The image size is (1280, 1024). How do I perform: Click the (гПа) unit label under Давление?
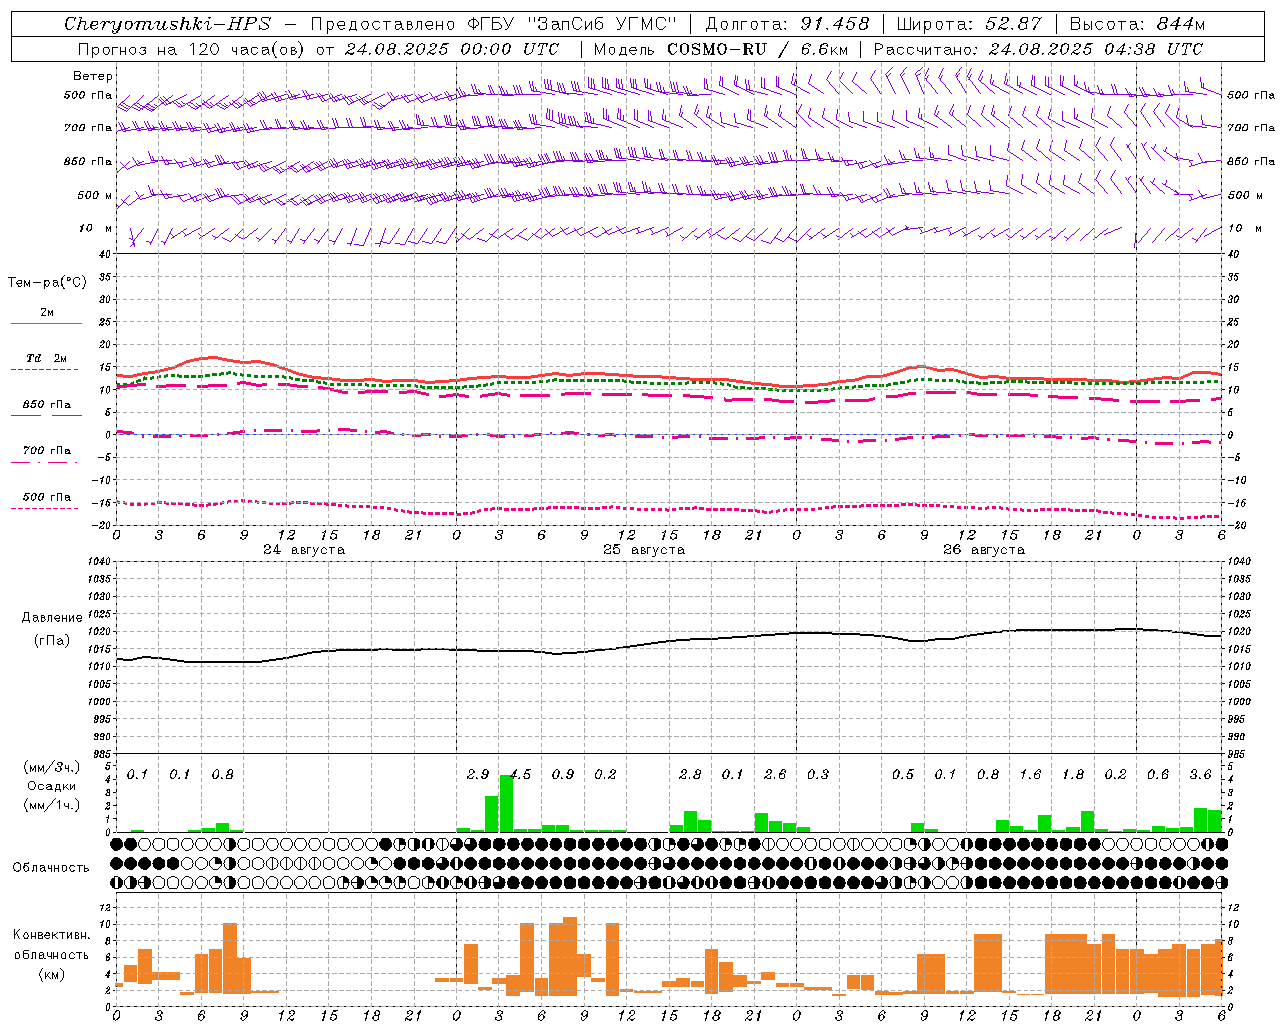tap(52, 640)
